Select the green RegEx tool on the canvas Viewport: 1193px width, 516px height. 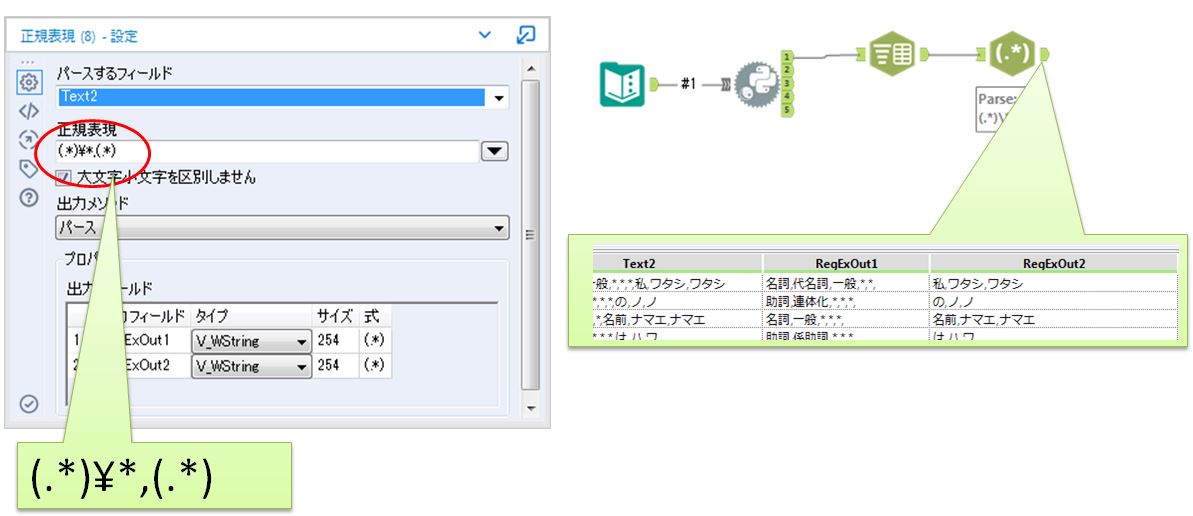pyautogui.click(x=1012, y=53)
